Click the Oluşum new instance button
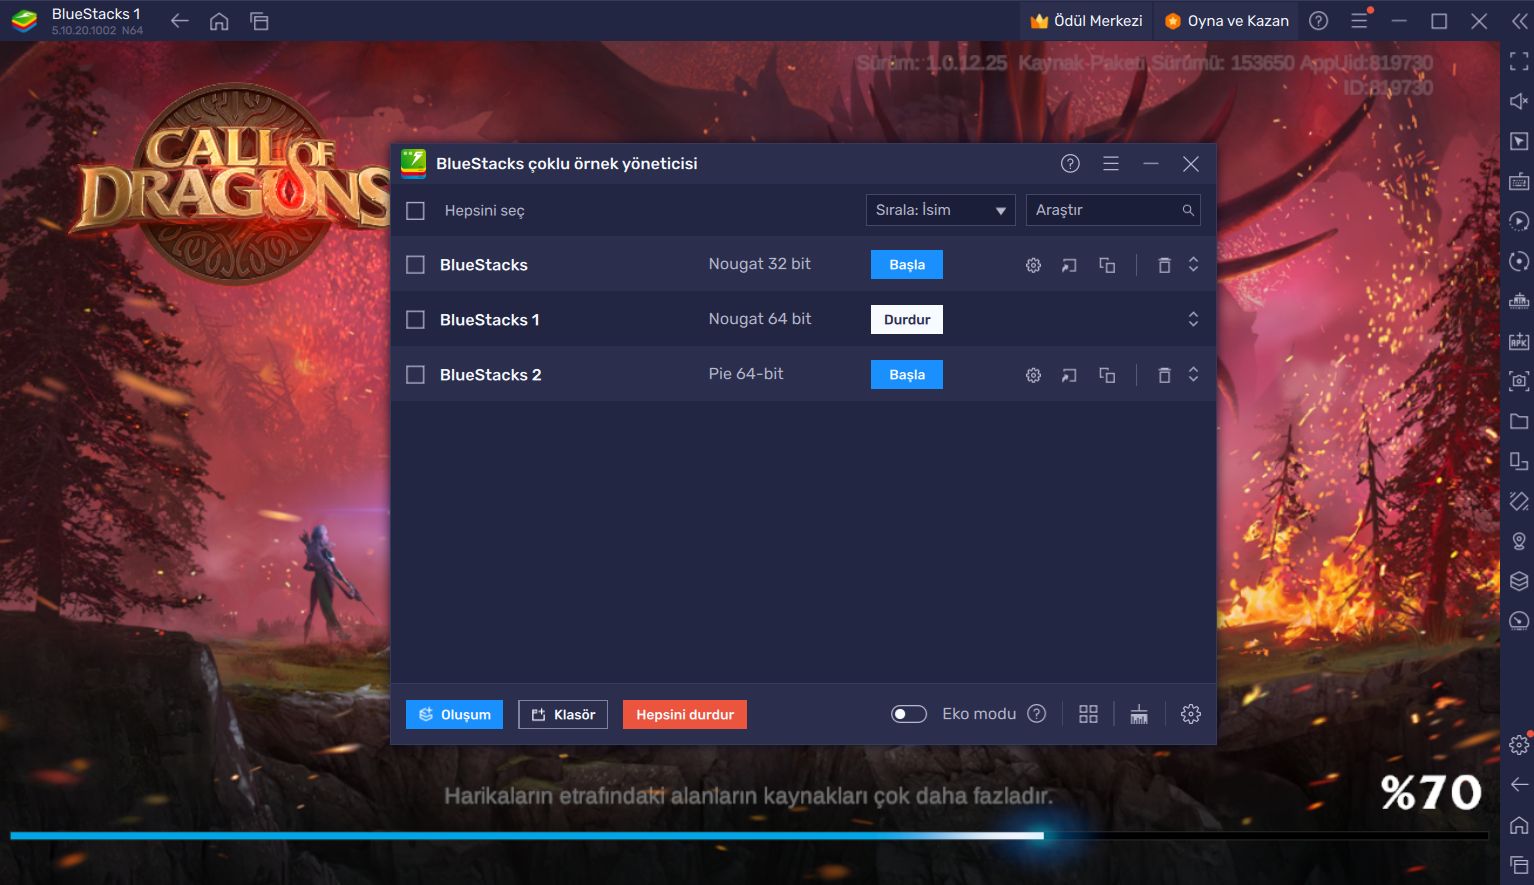The width and height of the screenshot is (1534, 885). 454,714
